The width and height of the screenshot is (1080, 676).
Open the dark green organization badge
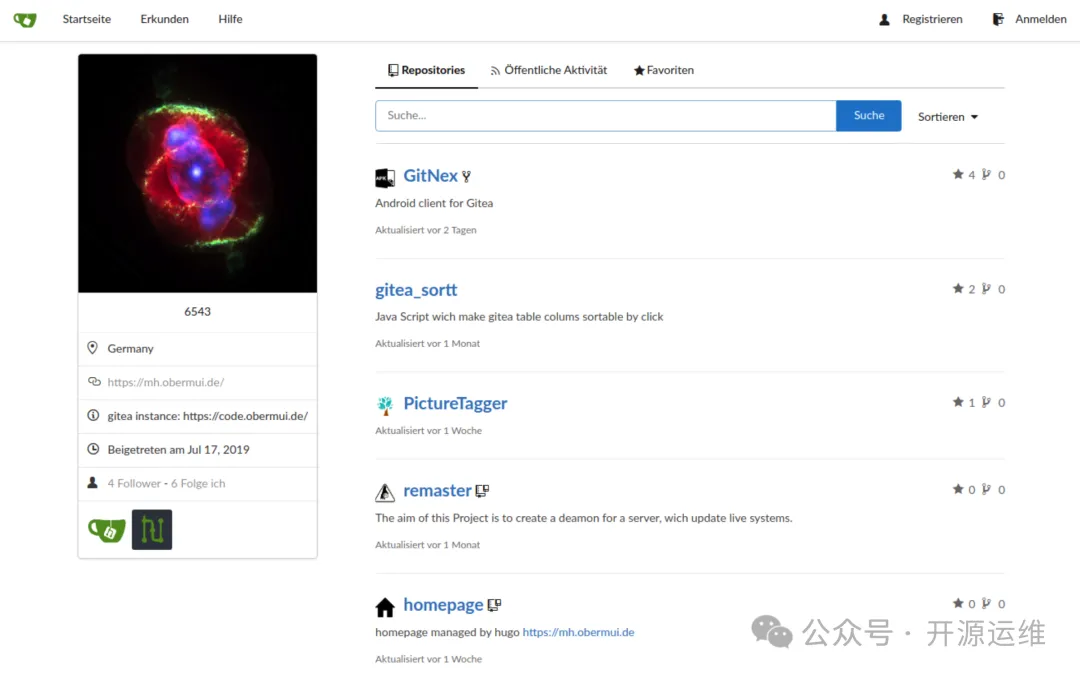pyautogui.click(x=152, y=530)
